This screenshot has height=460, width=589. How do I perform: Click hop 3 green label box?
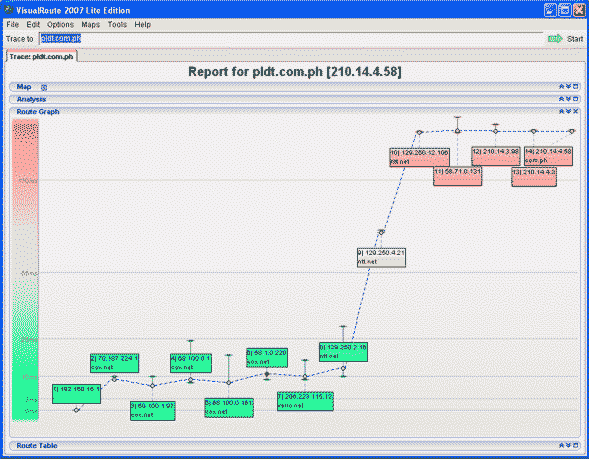pyautogui.click(x=153, y=411)
